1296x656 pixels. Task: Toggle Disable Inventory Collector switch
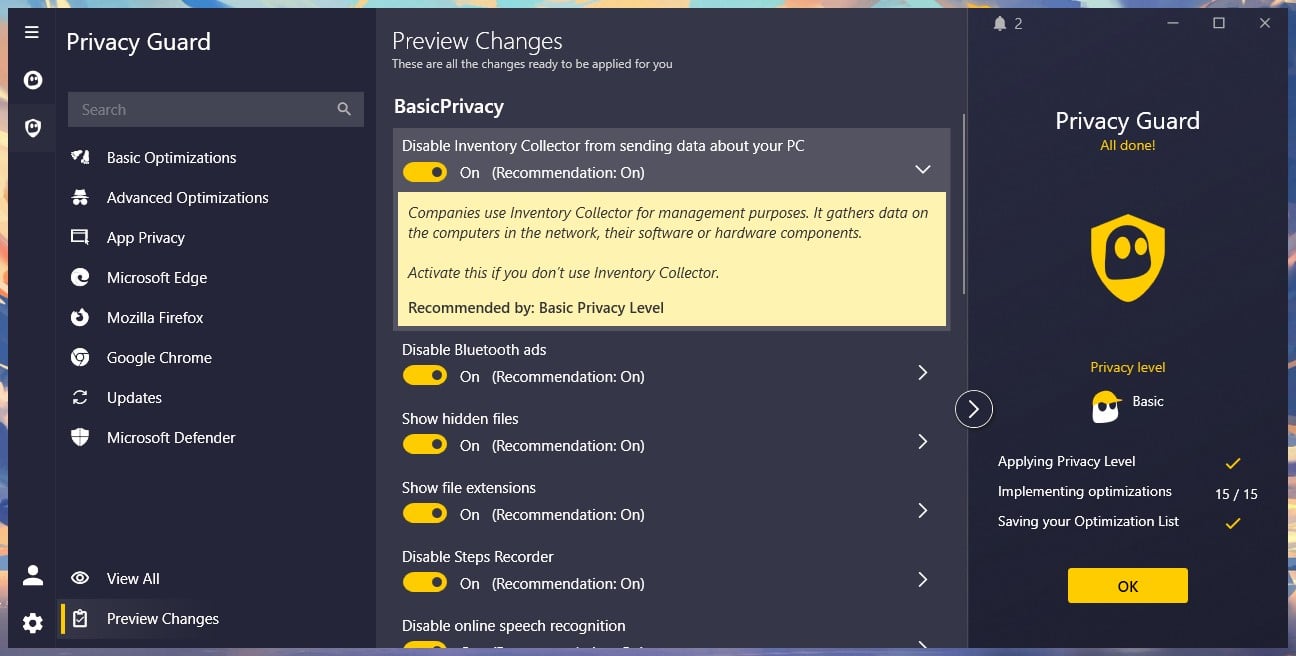[x=425, y=172]
